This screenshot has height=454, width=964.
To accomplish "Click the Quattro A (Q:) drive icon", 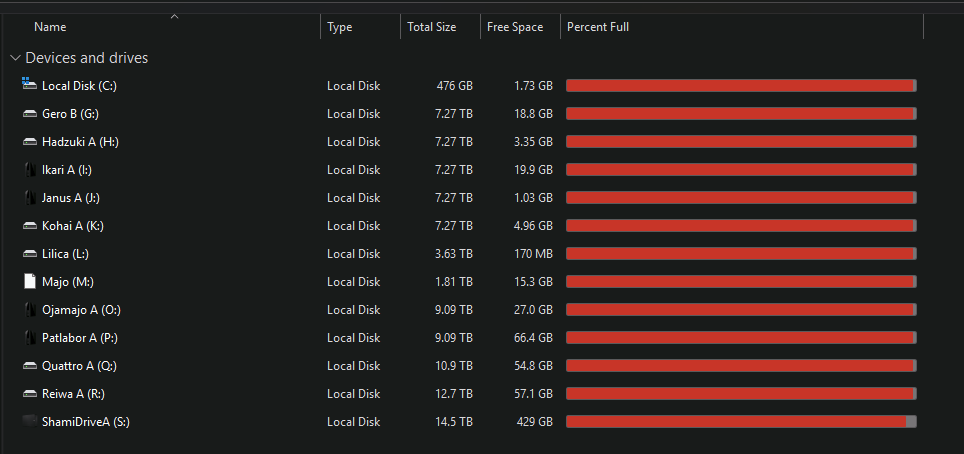I will [30, 365].
